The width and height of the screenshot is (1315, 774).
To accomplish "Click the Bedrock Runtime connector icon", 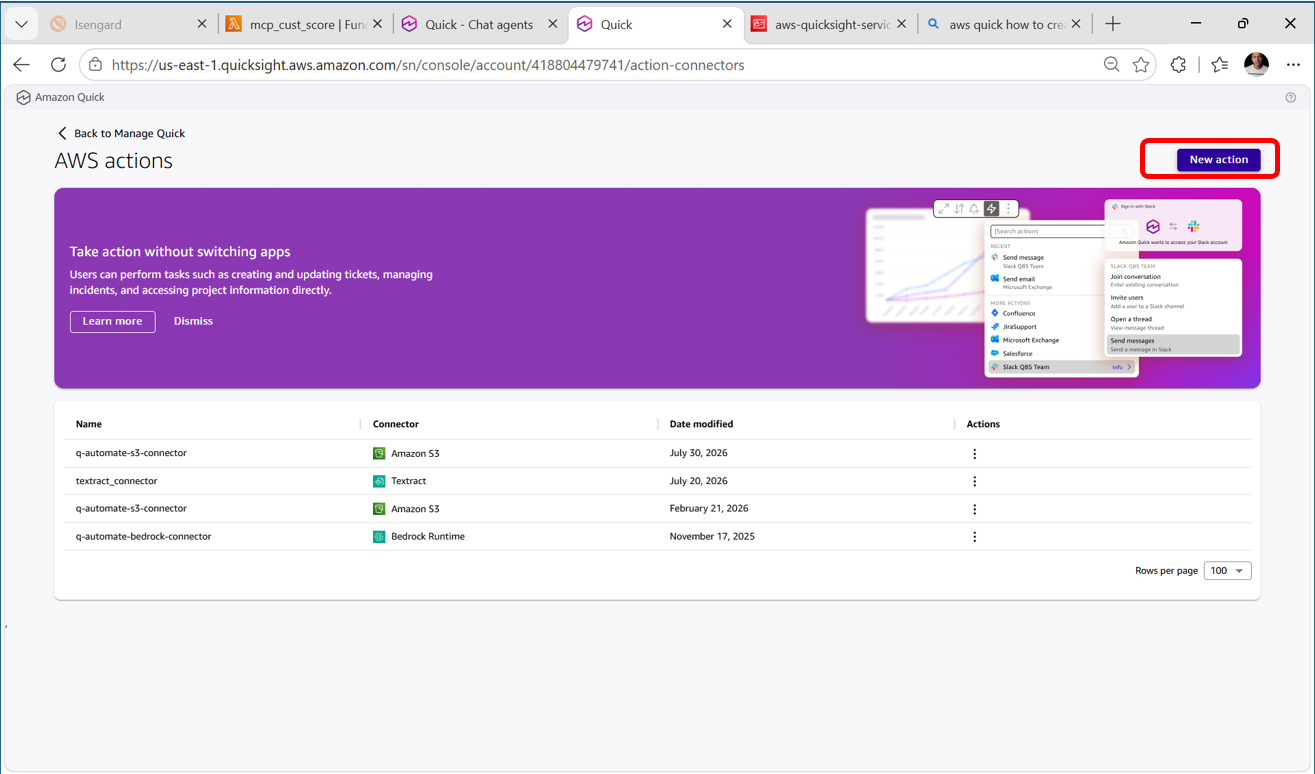I will (379, 537).
